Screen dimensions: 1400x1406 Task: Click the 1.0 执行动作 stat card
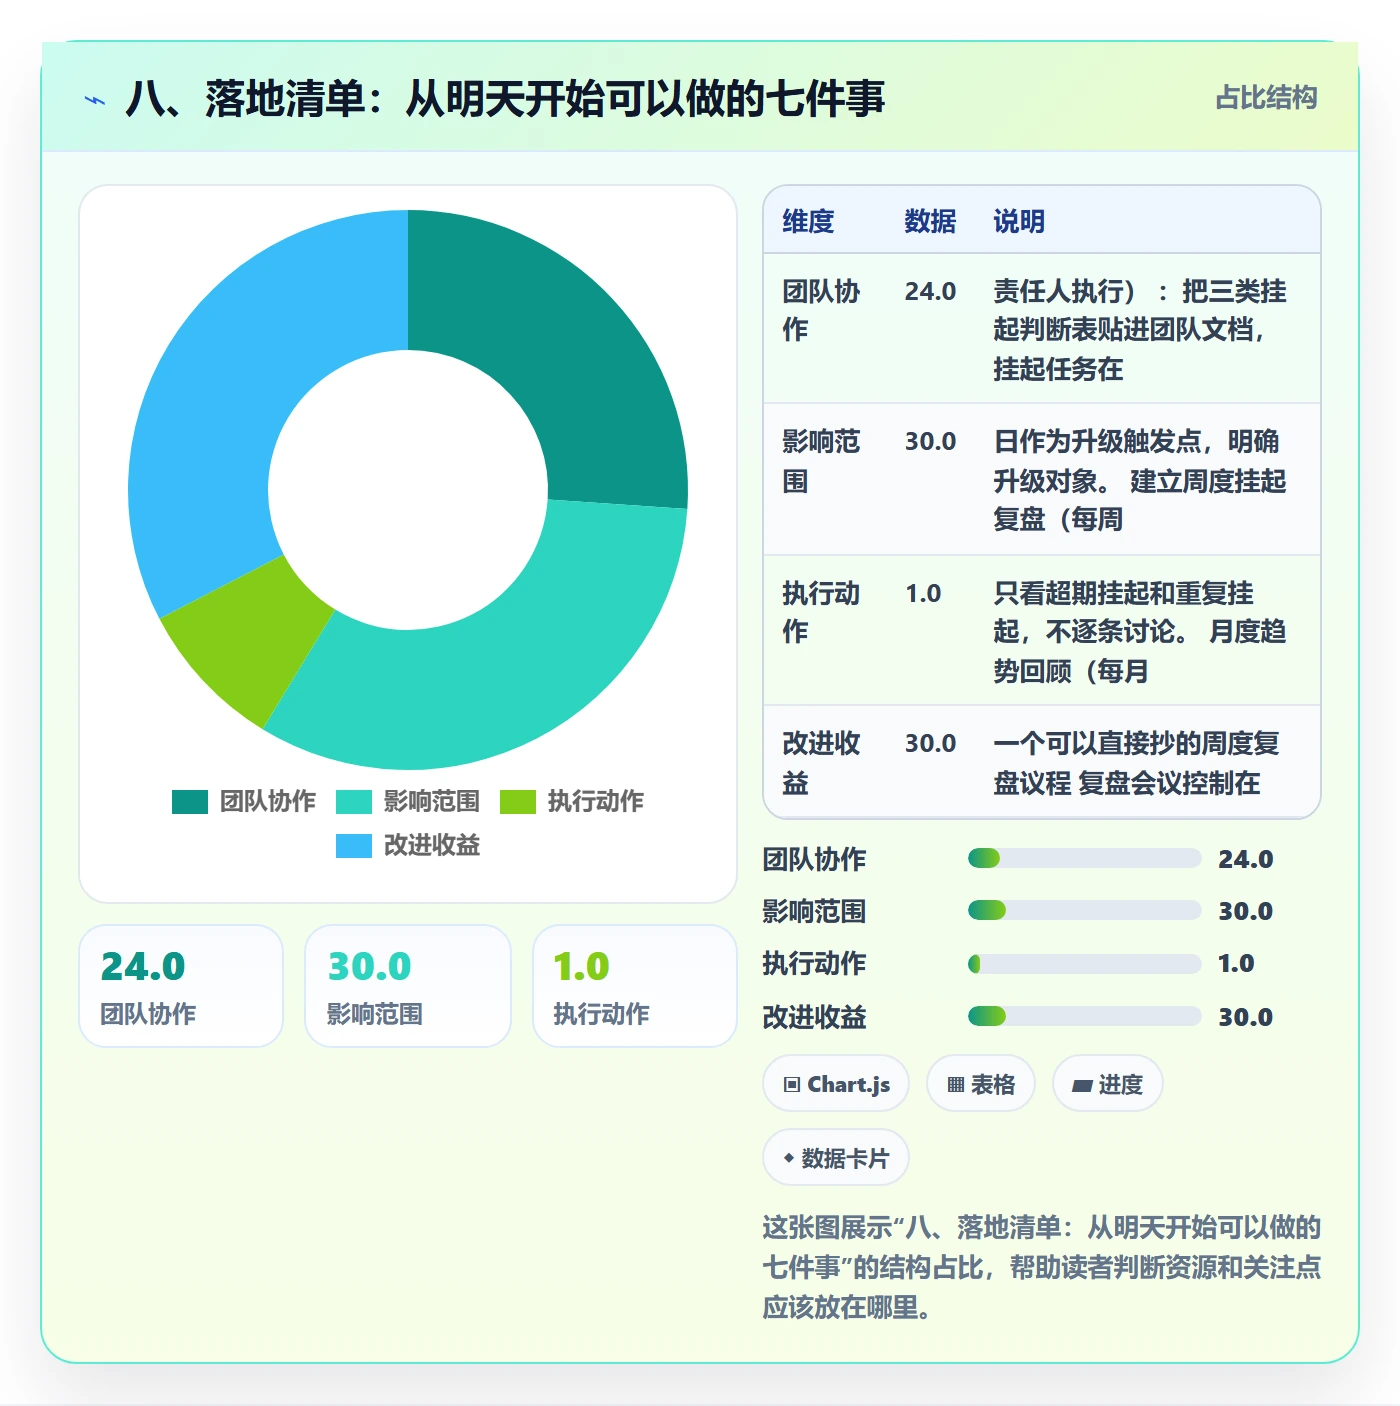635,986
